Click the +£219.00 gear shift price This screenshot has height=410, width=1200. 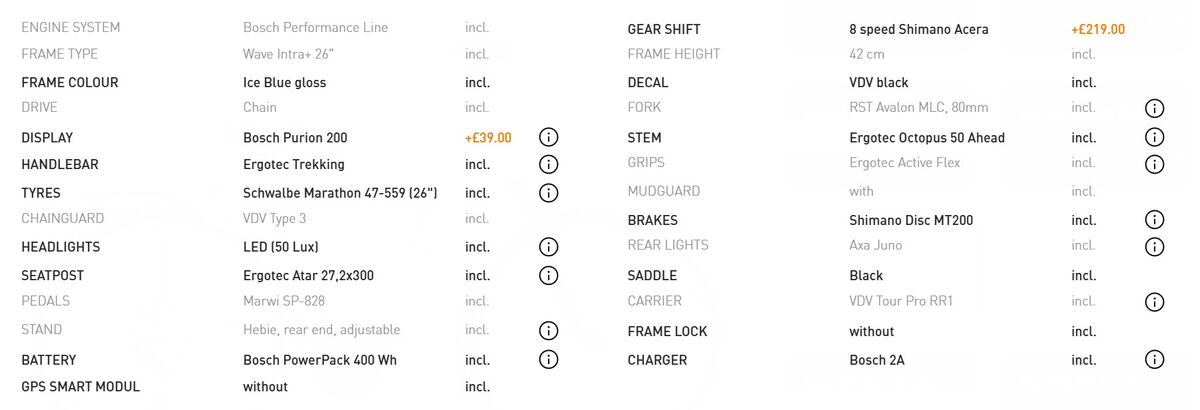[x=1097, y=30]
